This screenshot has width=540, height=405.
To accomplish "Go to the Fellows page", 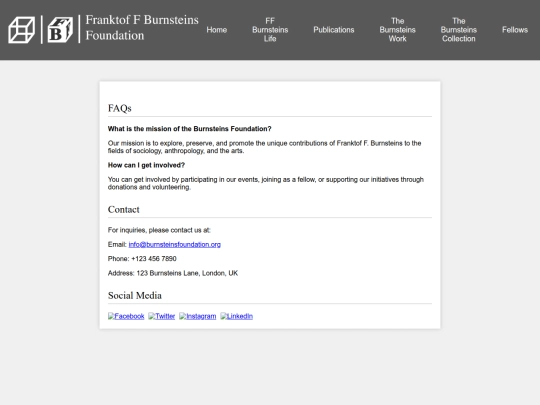I will 515,30.
